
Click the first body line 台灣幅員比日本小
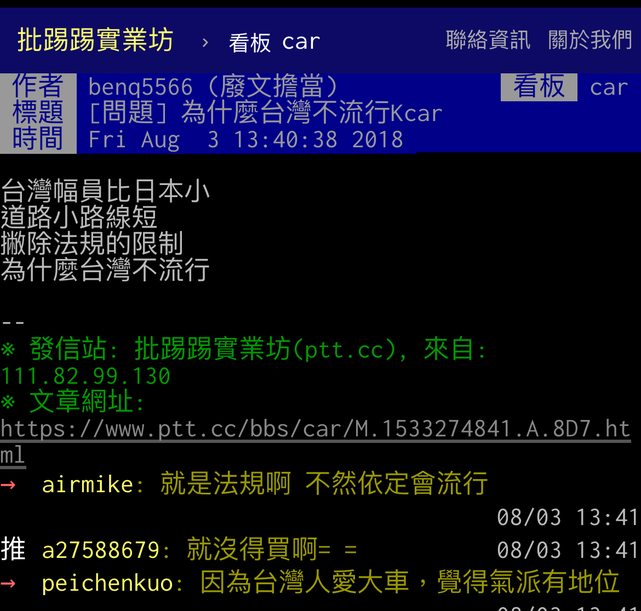pos(105,191)
